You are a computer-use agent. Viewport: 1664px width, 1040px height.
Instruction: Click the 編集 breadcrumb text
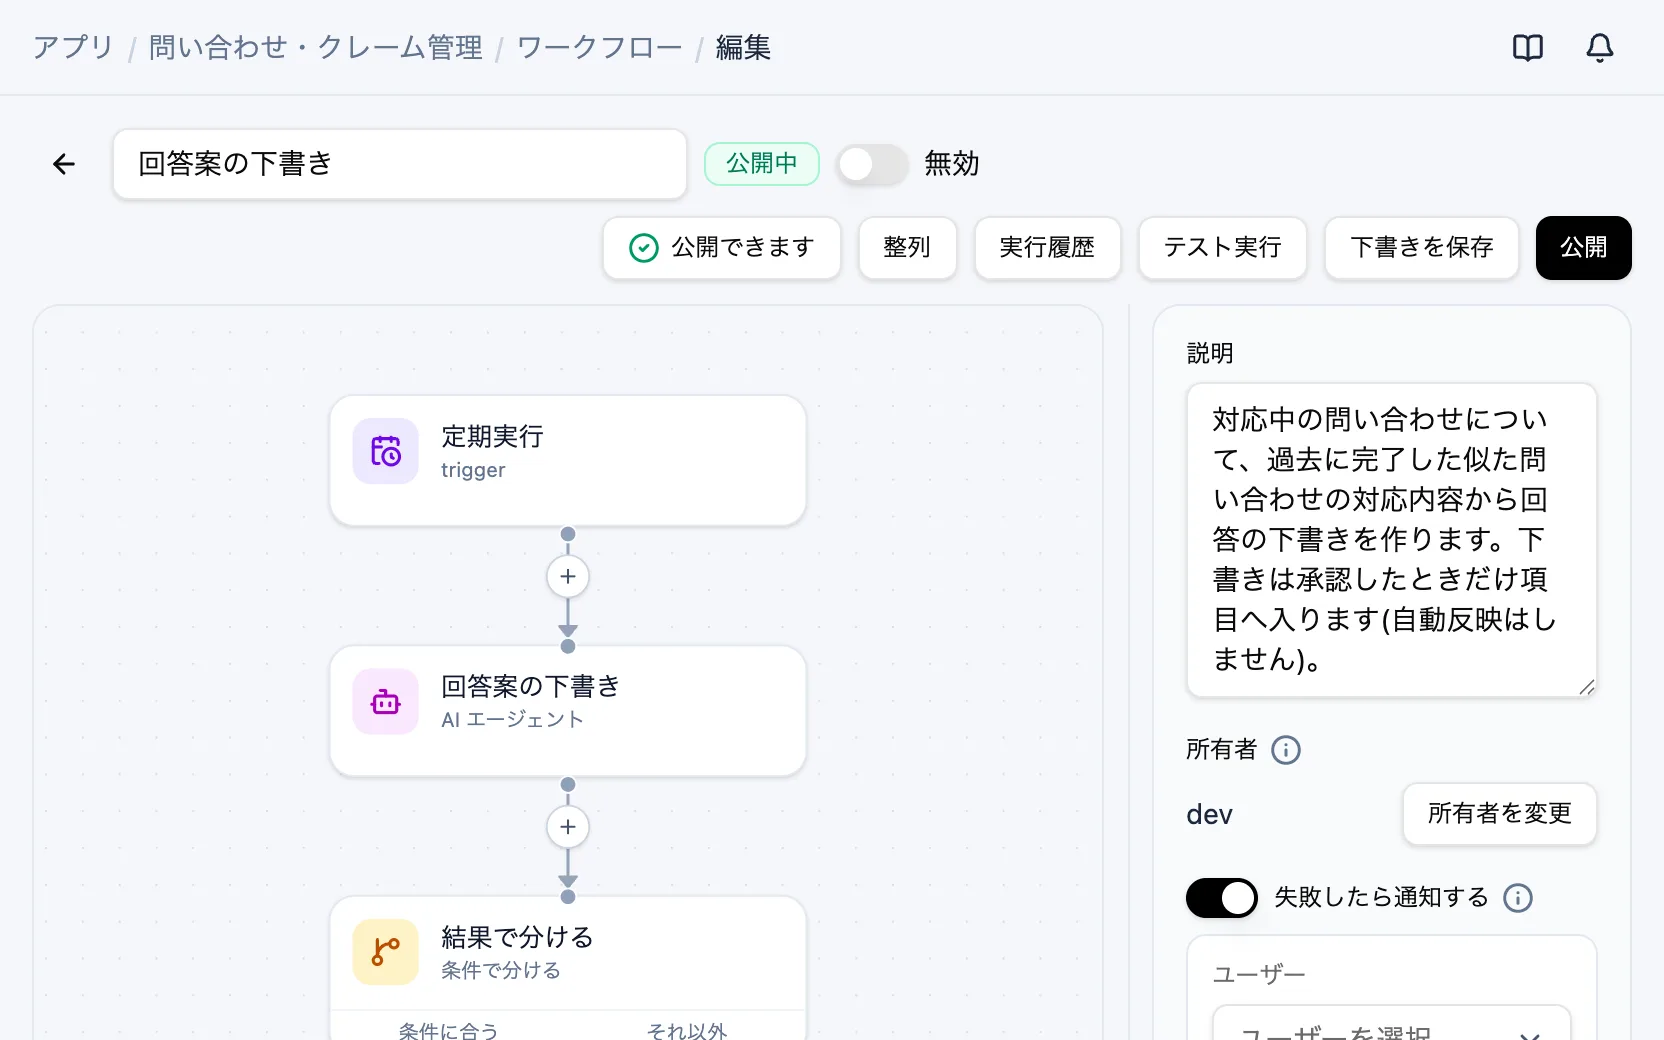tap(743, 47)
